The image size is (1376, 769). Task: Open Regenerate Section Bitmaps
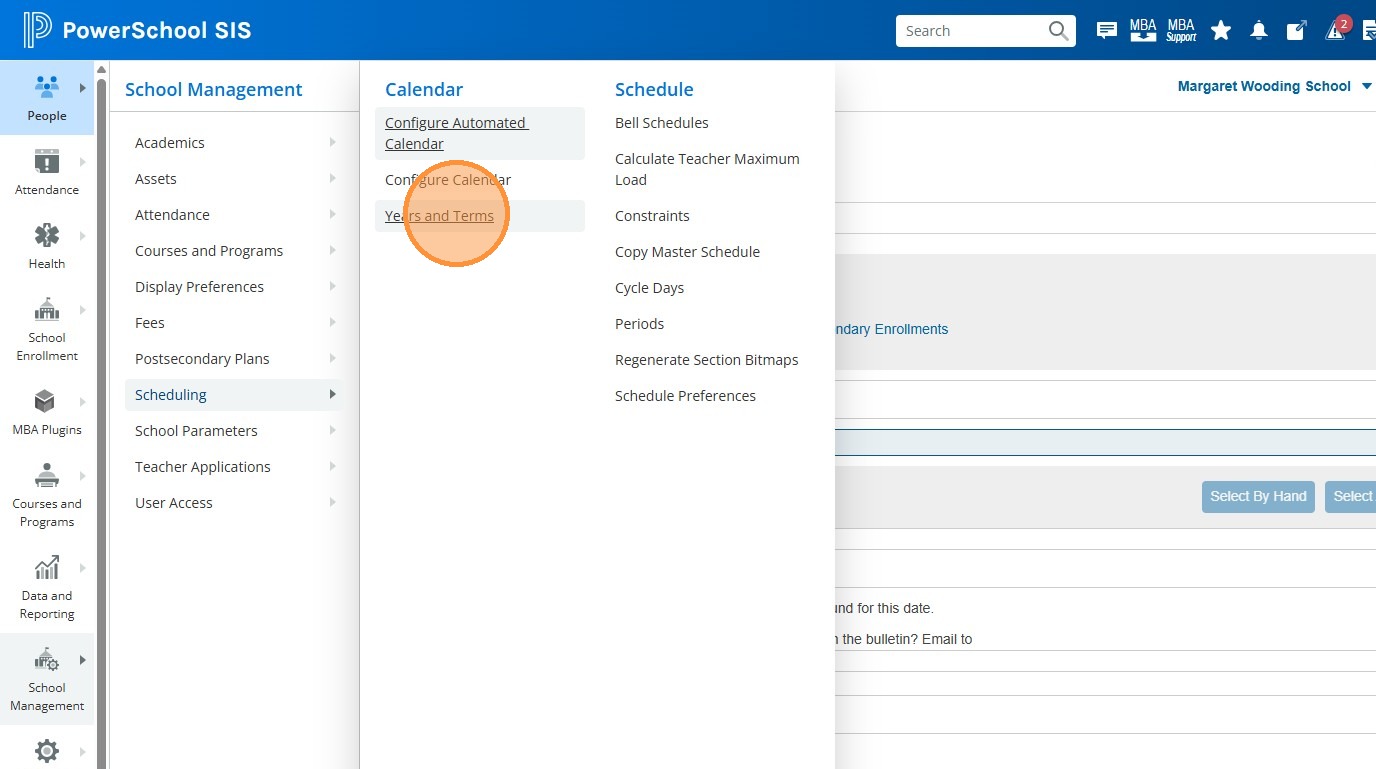[x=707, y=360]
